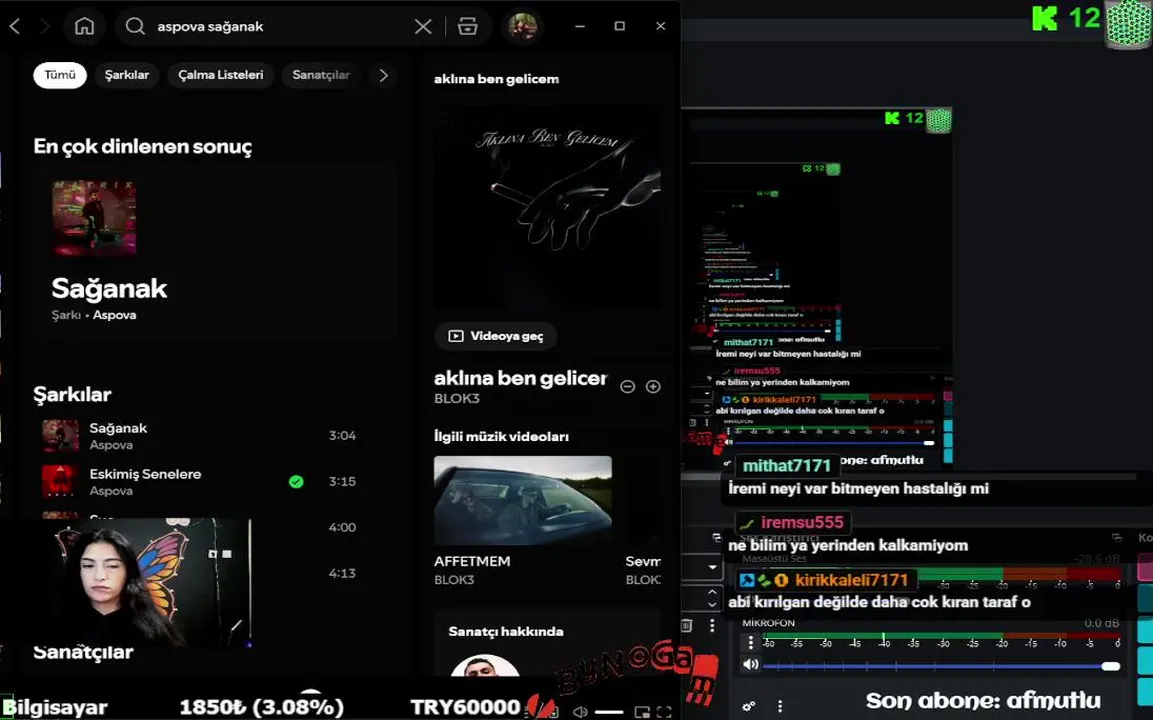Add track to library with plus icon

pos(653,386)
